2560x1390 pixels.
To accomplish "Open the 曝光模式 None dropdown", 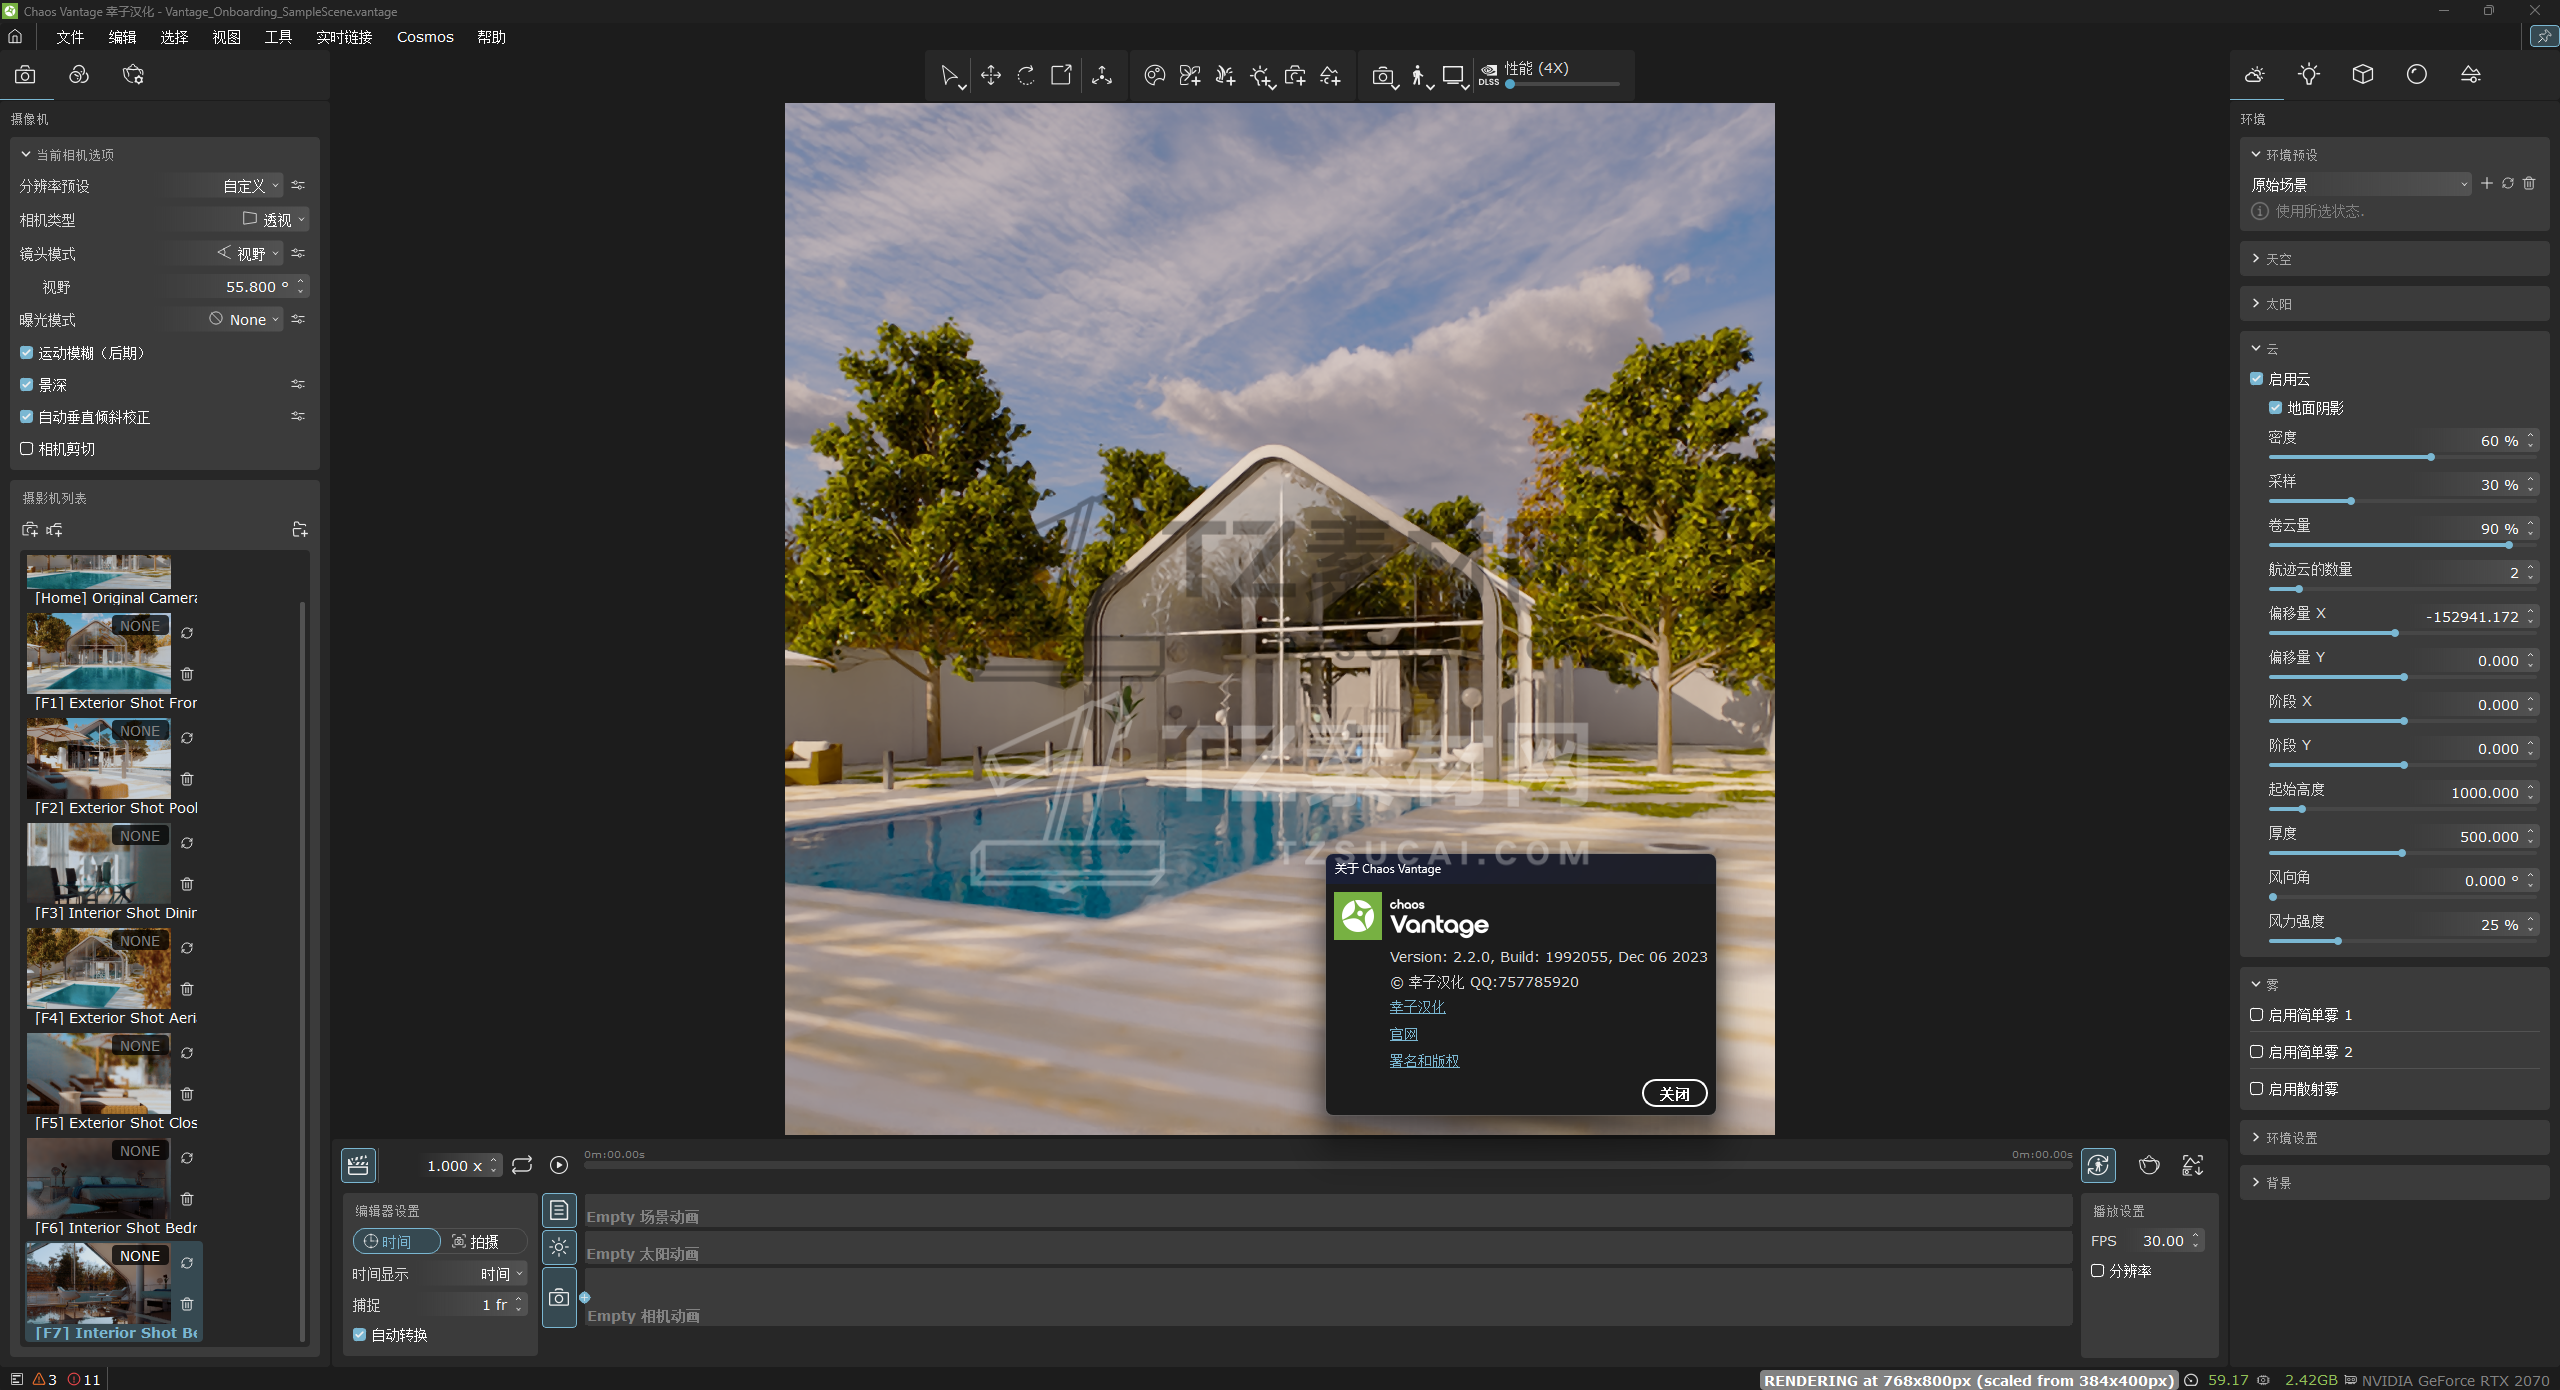I will tap(246, 320).
